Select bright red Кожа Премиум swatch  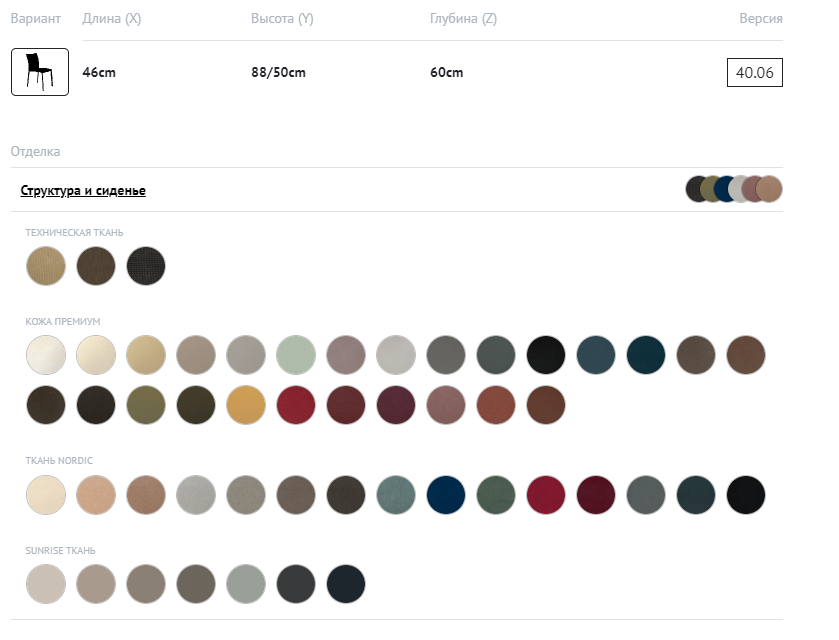tap(296, 405)
